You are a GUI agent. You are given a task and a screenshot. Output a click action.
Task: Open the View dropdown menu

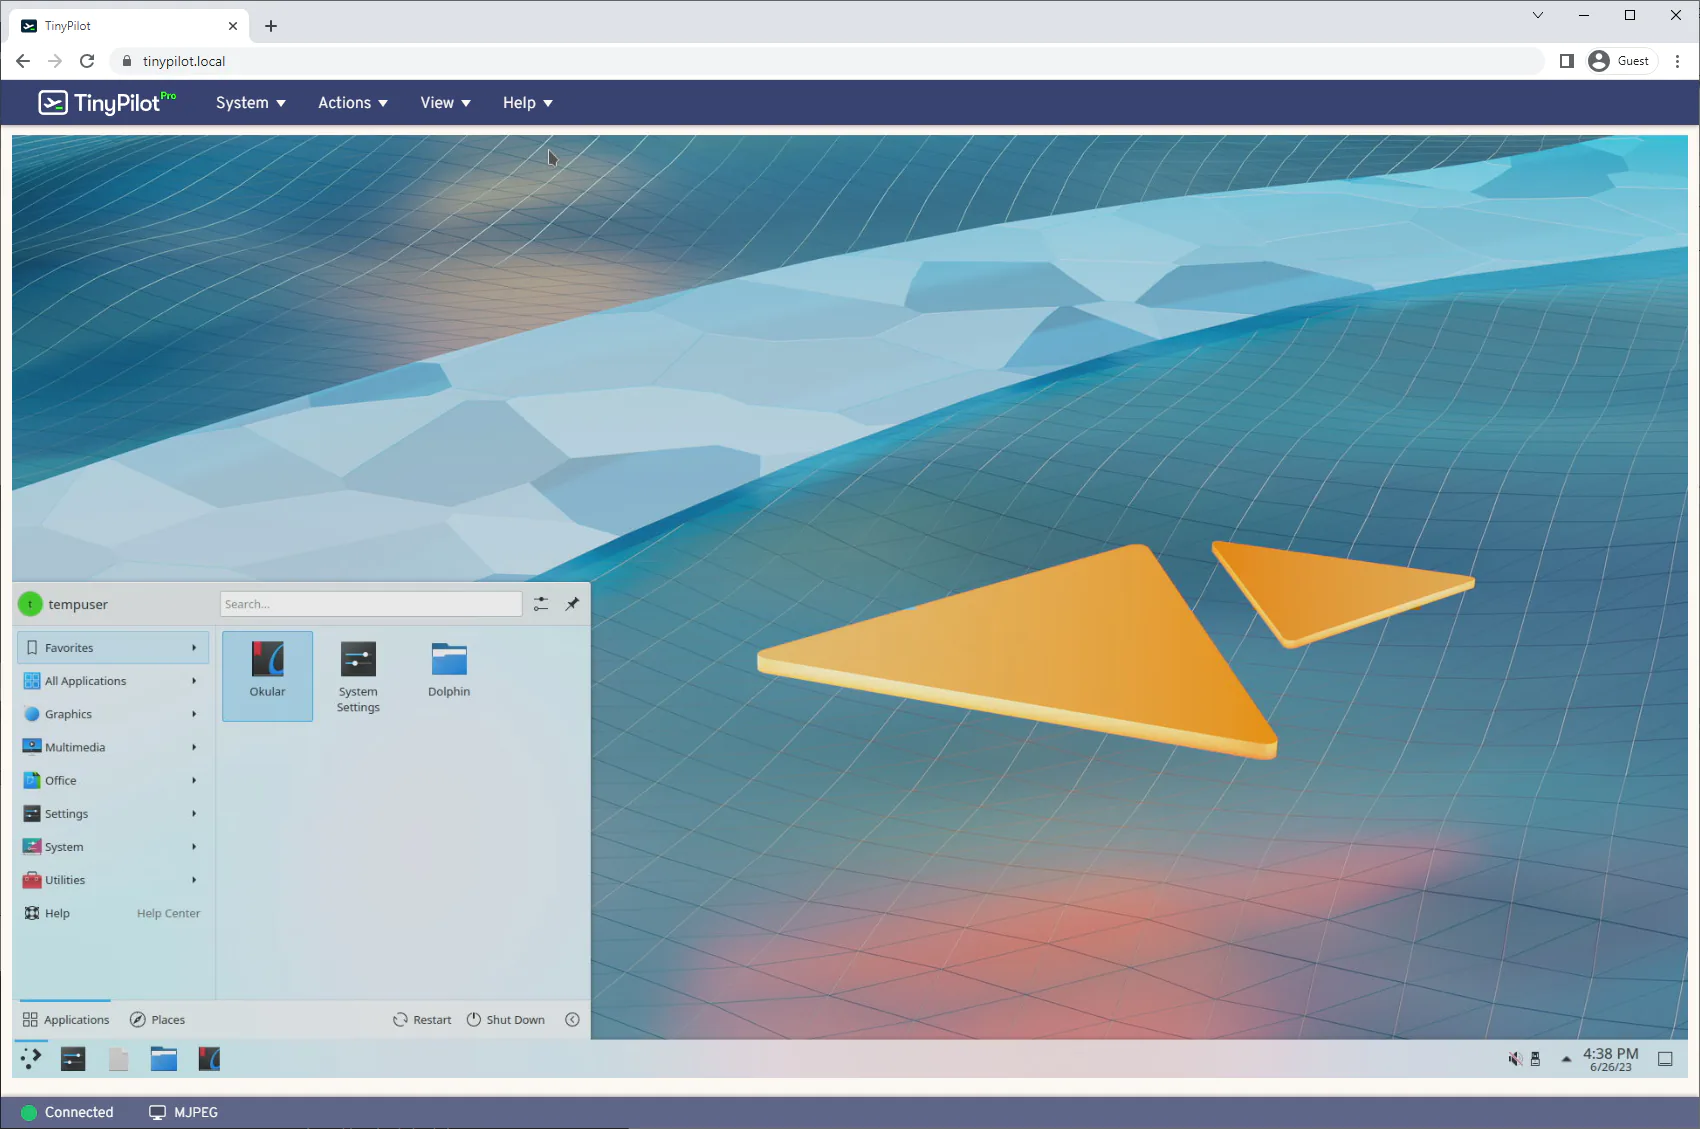[x=445, y=103]
